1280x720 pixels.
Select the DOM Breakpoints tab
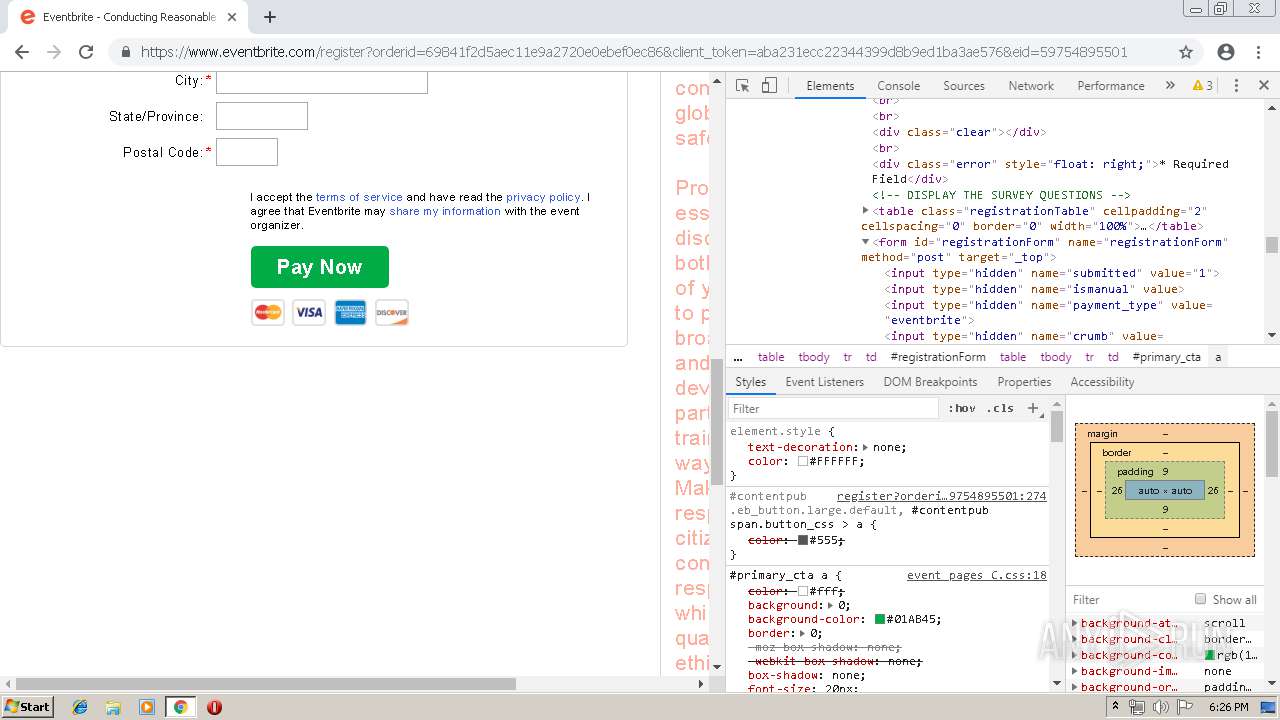click(930, 382)
